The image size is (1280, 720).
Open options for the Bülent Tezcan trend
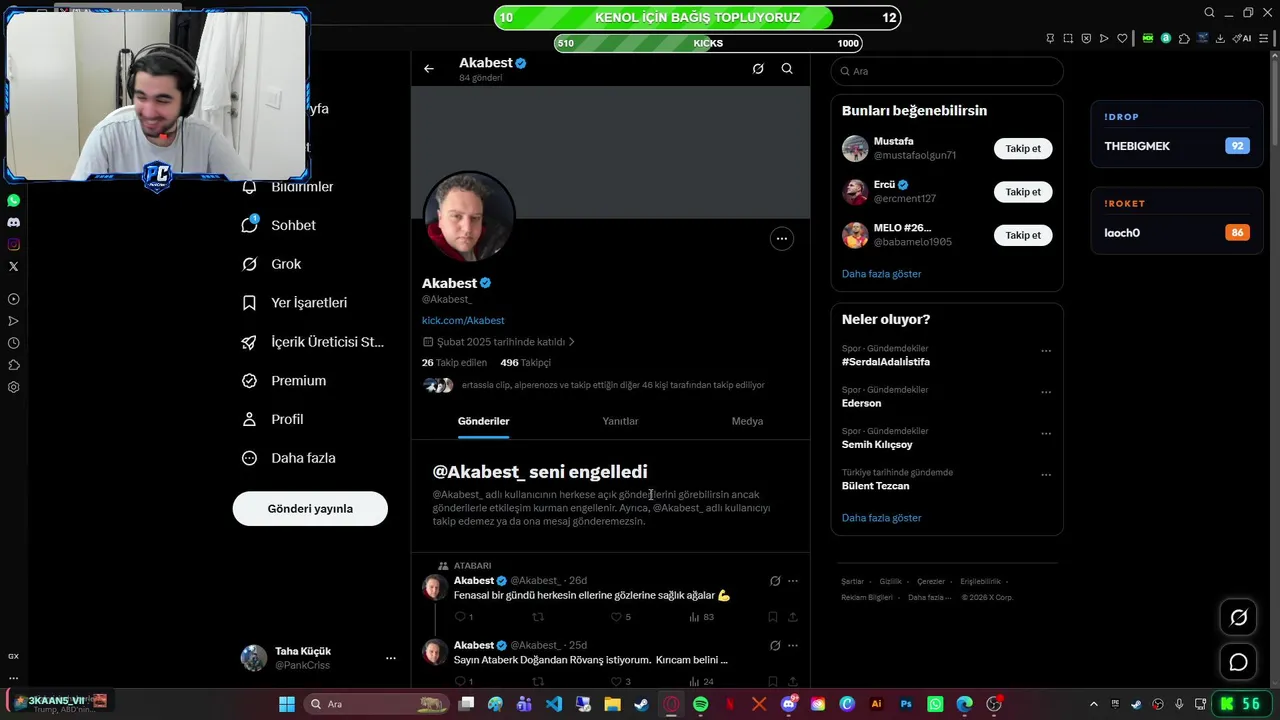click(x=1046, y=475)
